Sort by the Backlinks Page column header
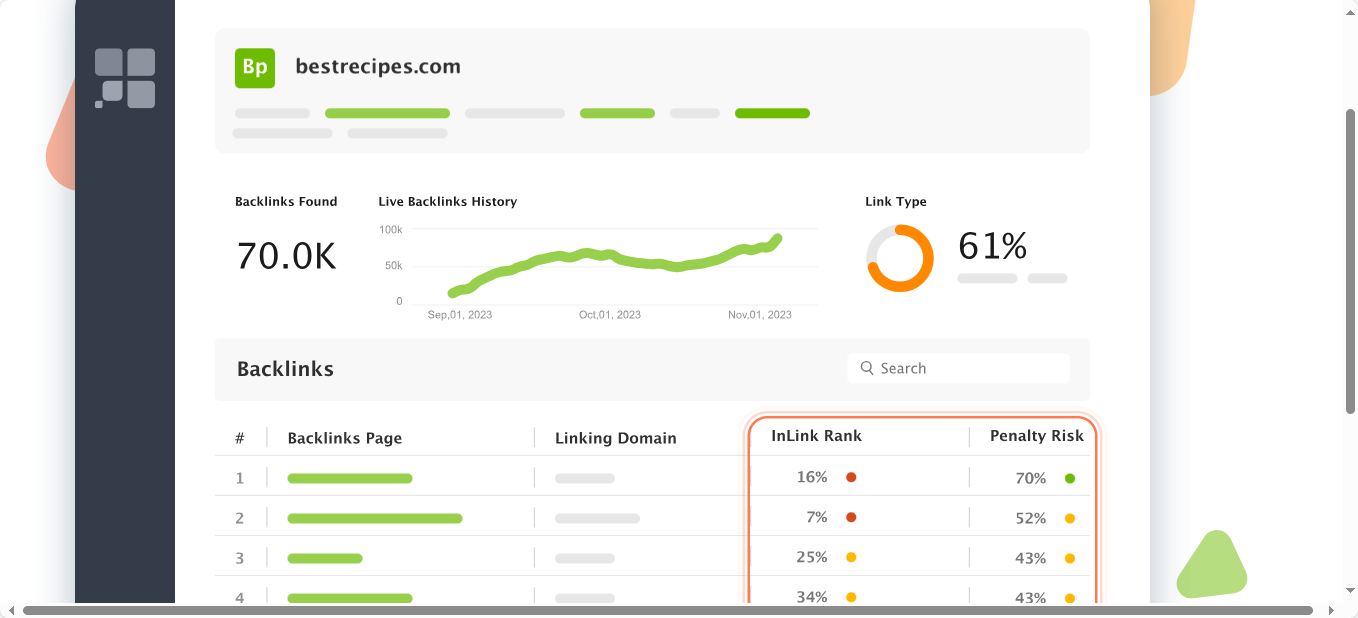1358x618 pixels. pos(345,438)
